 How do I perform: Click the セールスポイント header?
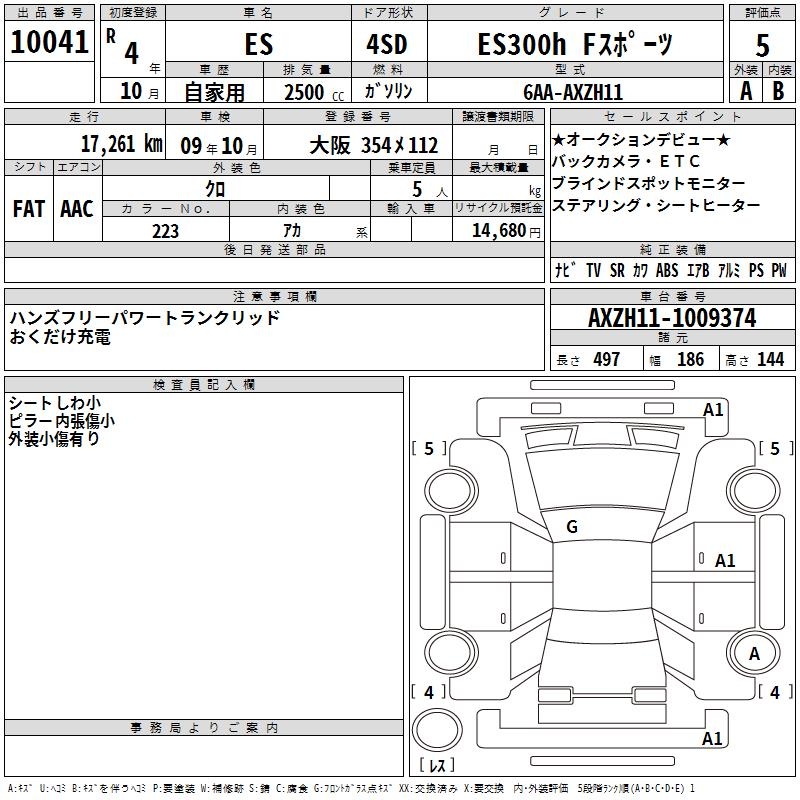(672, 116)
